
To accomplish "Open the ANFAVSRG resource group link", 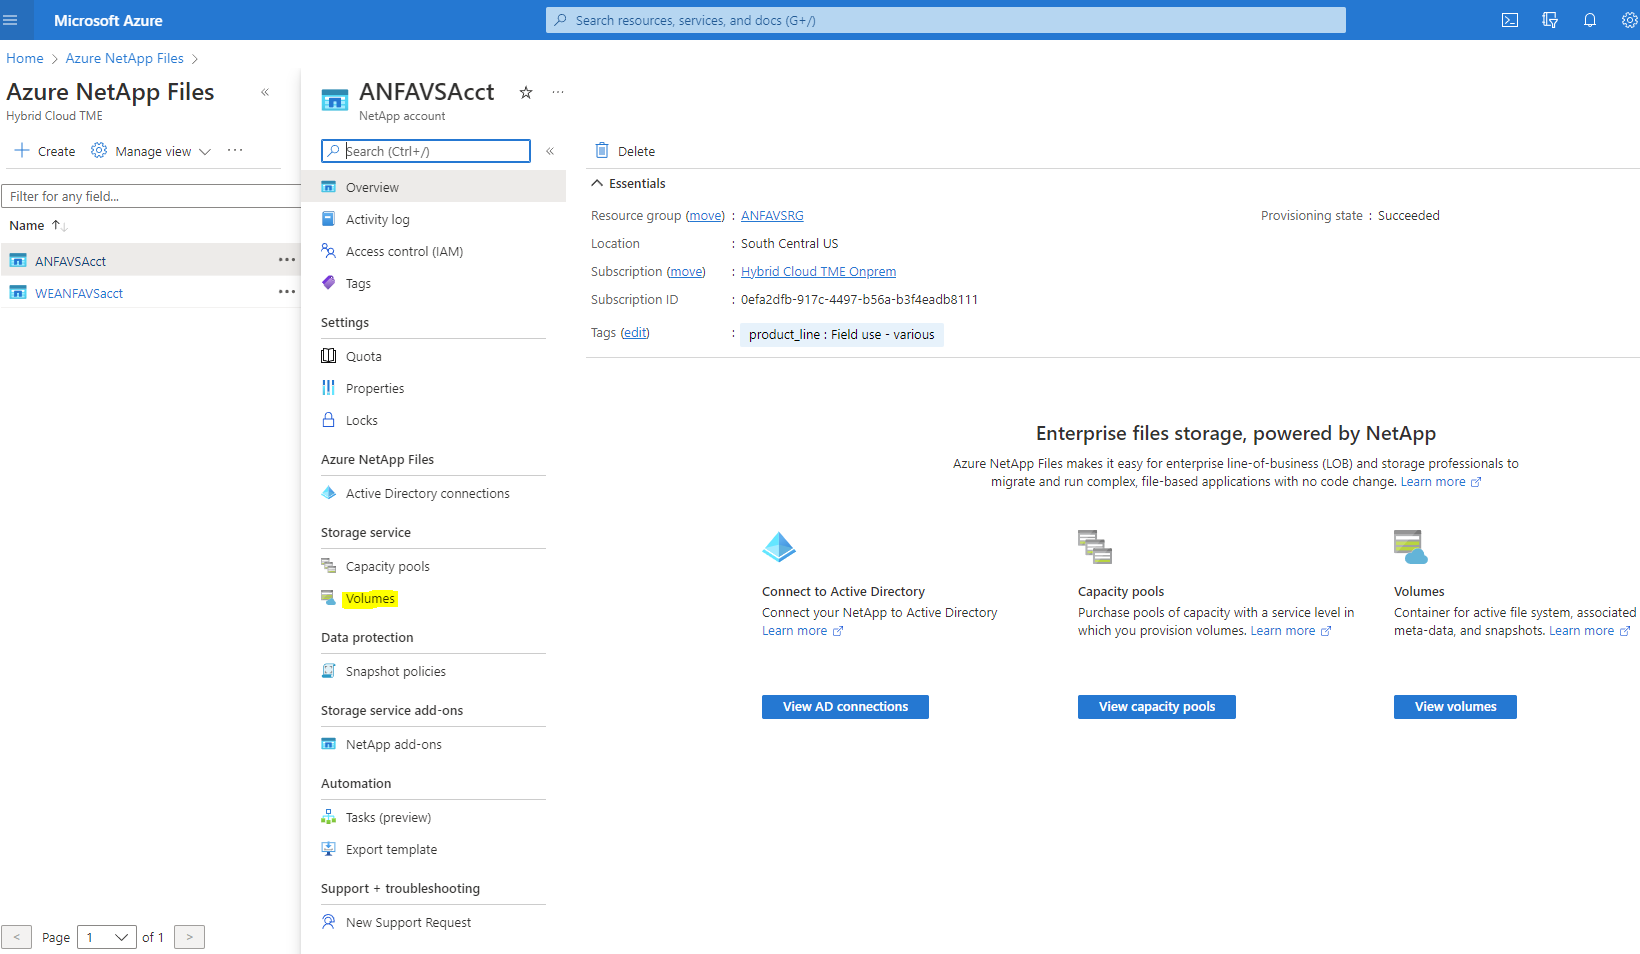I will [772, 216].
